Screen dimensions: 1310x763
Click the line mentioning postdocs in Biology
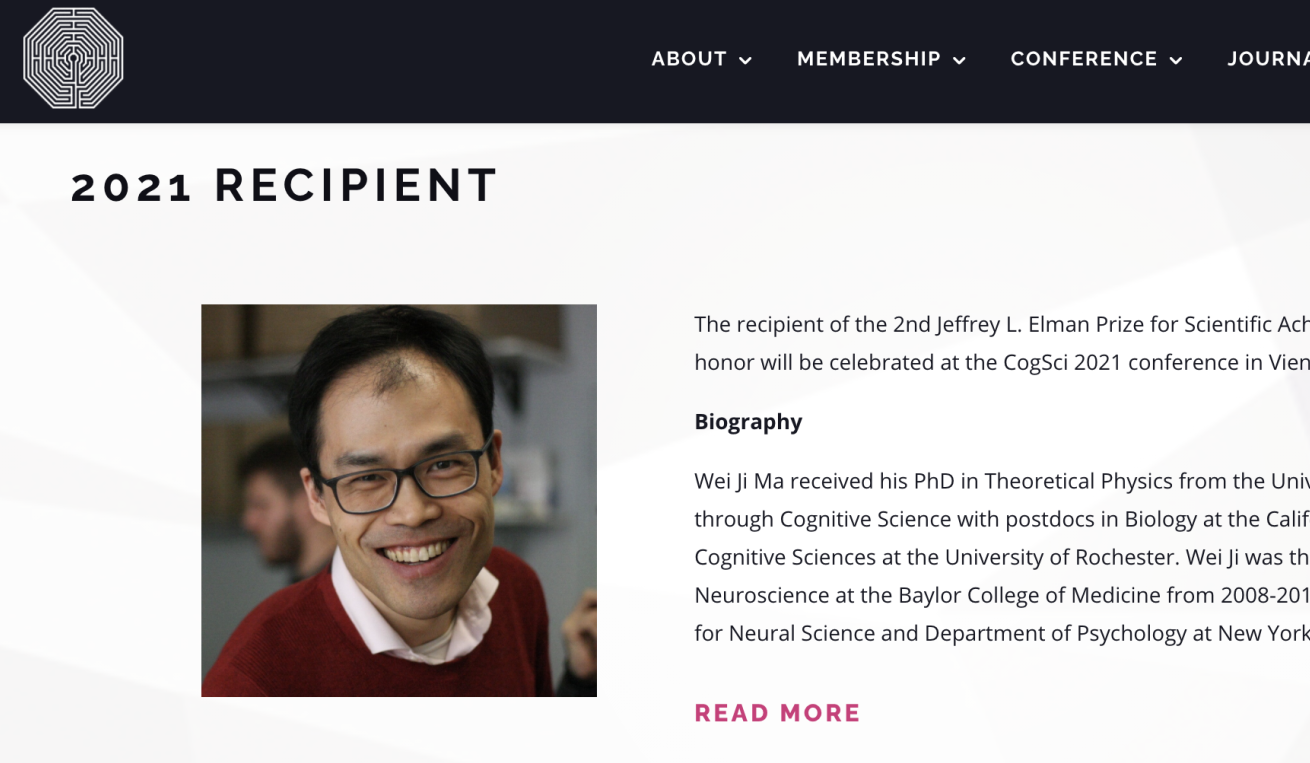1001,519
